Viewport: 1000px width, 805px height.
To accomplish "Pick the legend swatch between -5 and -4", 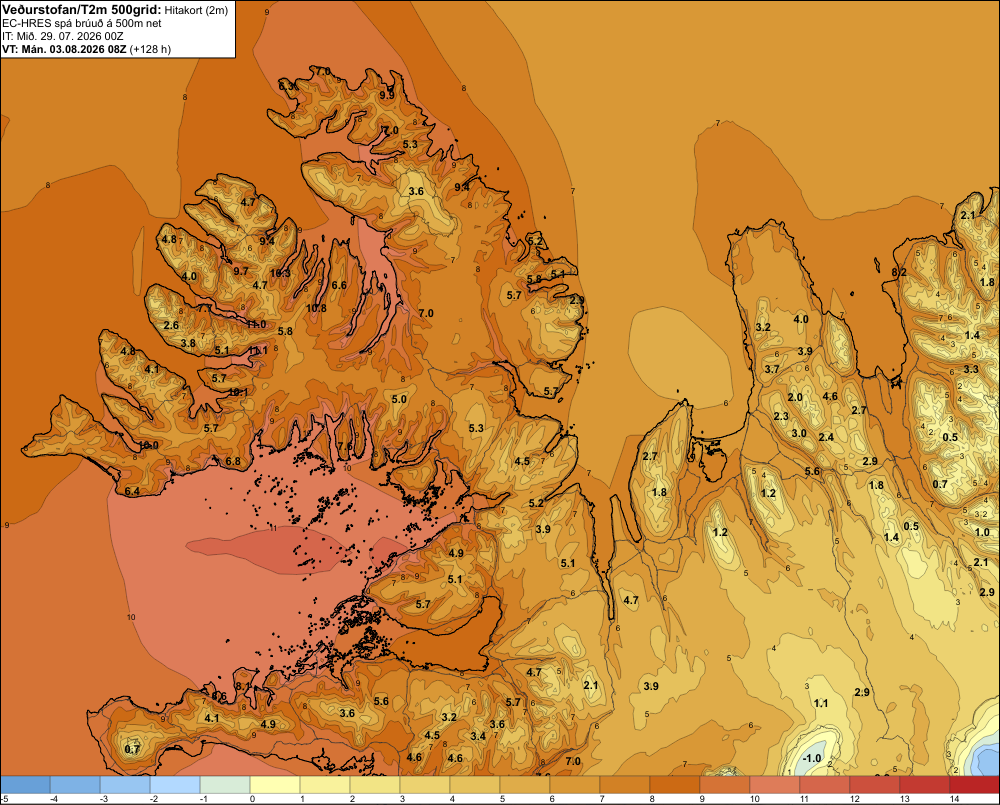I will click(25, 785).
